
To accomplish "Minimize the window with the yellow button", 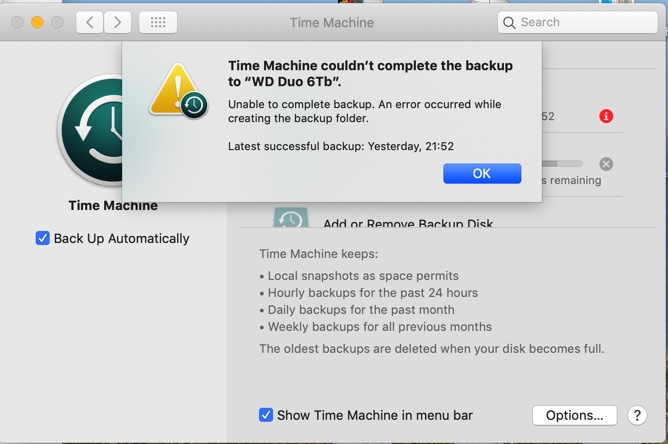I will [37, 22].
